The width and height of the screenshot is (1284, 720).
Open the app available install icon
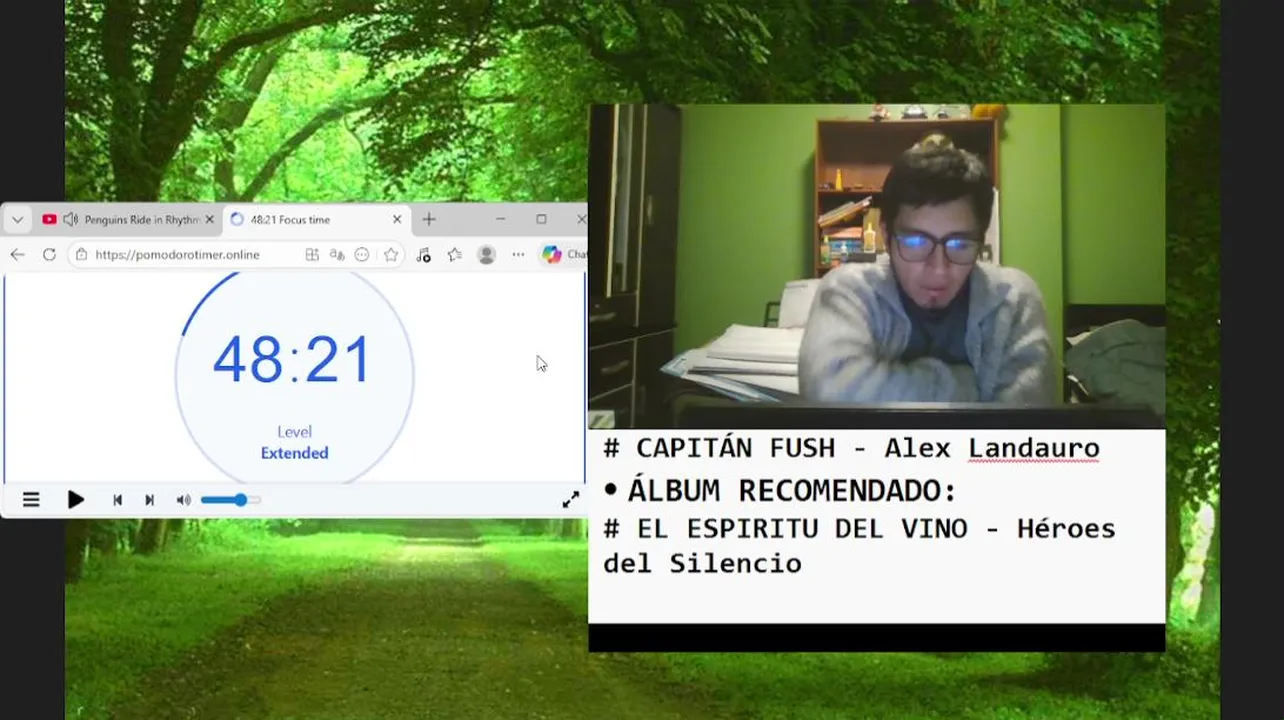pyautogui.click(x=312, y=255)
